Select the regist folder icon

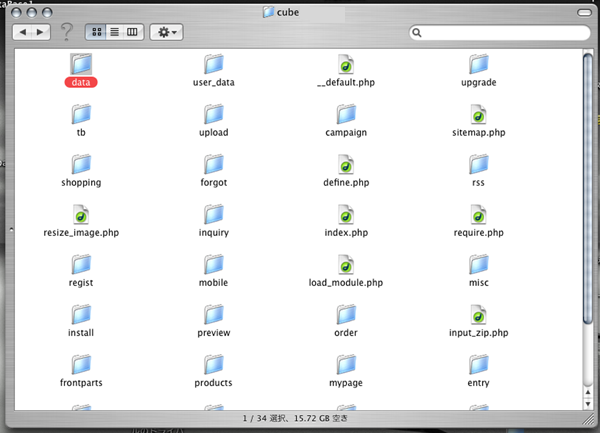pyautogui.click(x=81, y=264)
